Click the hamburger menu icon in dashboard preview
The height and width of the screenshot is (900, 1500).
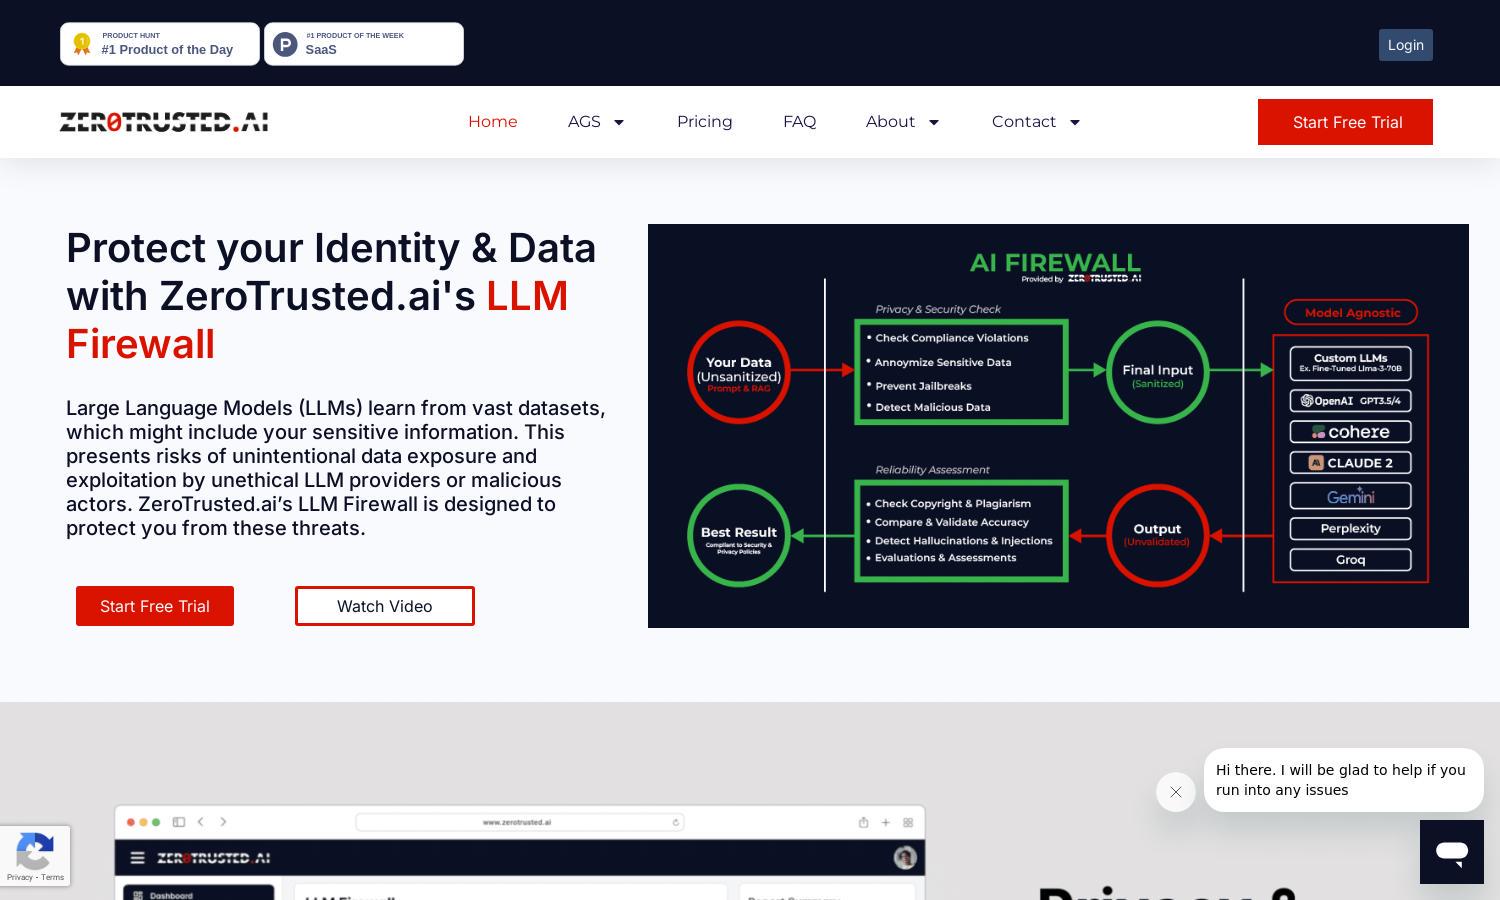coord(138,858)
